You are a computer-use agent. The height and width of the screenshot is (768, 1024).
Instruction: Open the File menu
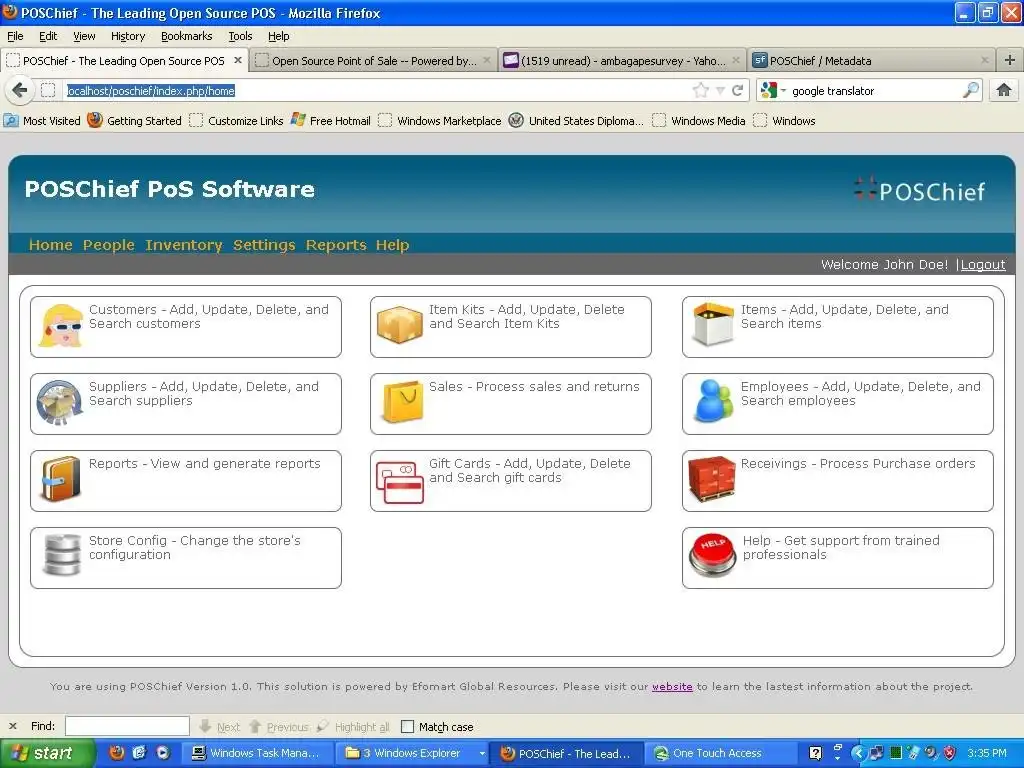(x=15, y=36)
